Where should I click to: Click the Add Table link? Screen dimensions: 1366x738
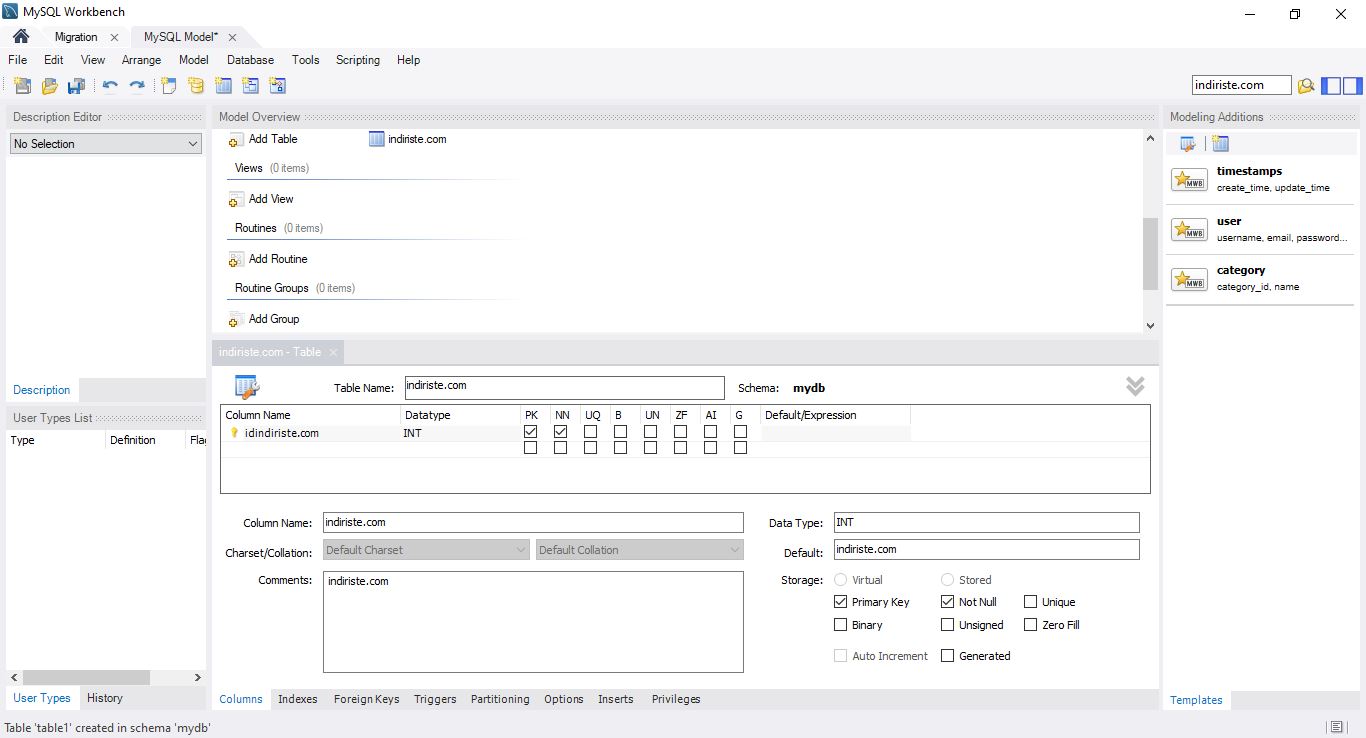(x=273, y=139)
